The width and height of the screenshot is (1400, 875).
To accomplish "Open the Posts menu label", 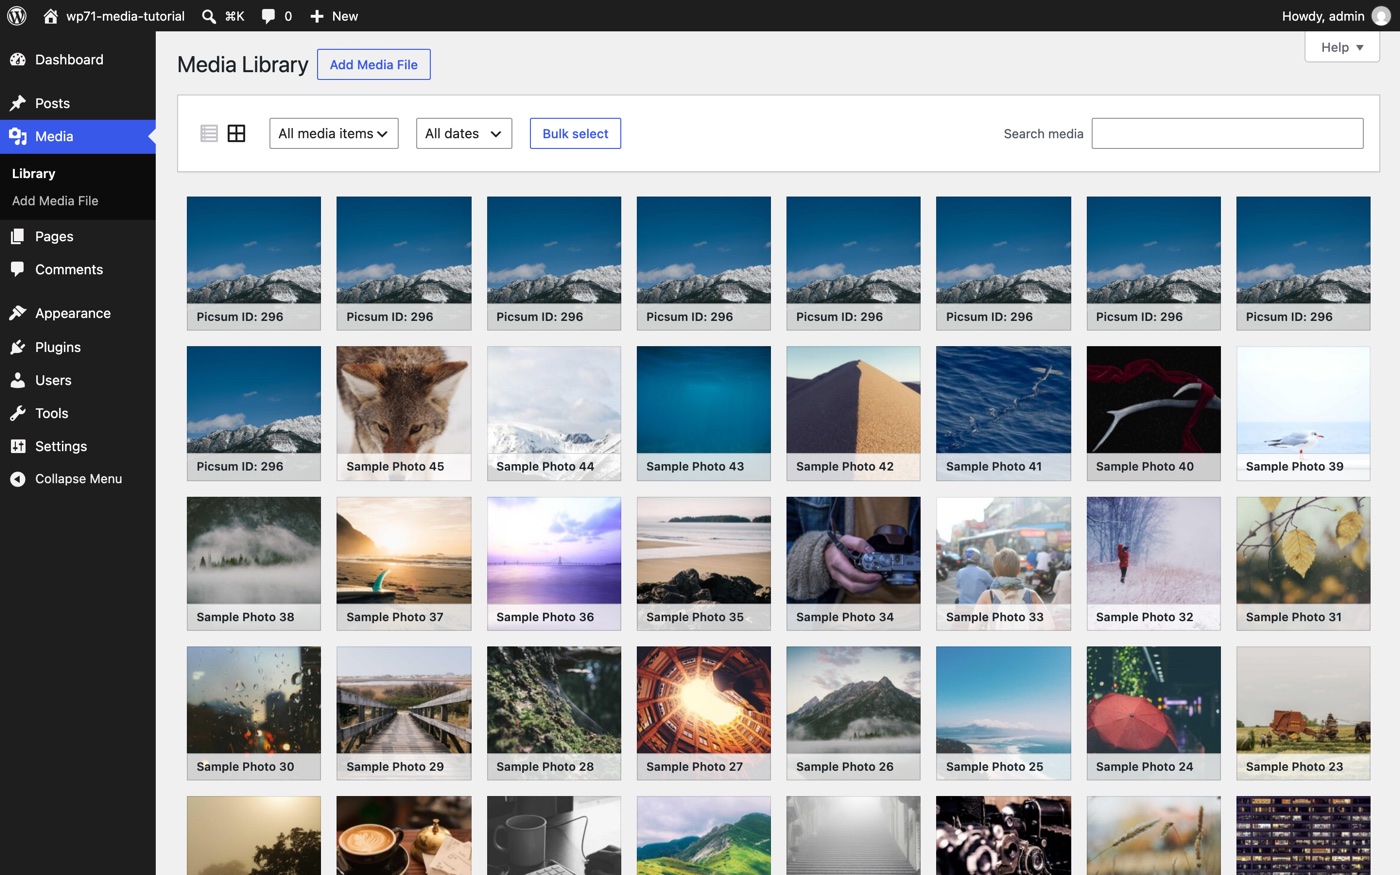I will point(52,103).
